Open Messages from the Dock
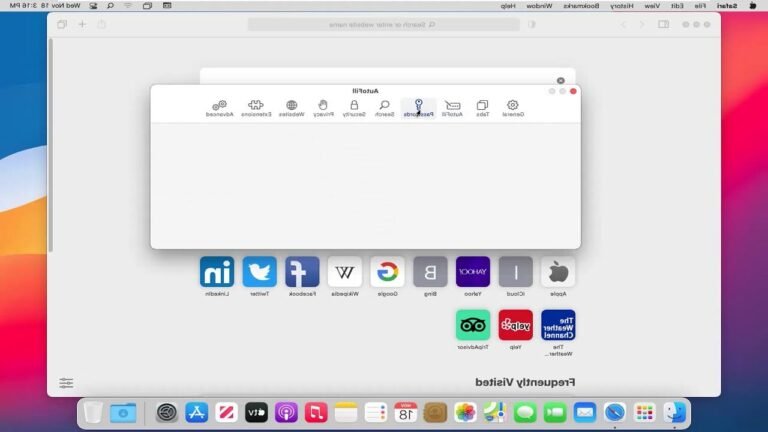Image resolution: width=768 pixels, height=432 pixels. click(525, 412)
